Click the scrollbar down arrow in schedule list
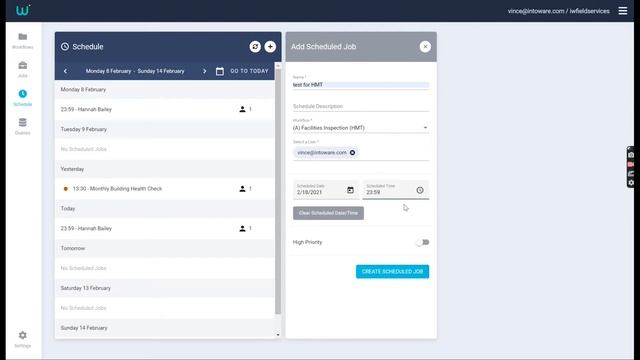The width and height of the screenshot is (640, 360). point(278,335)
